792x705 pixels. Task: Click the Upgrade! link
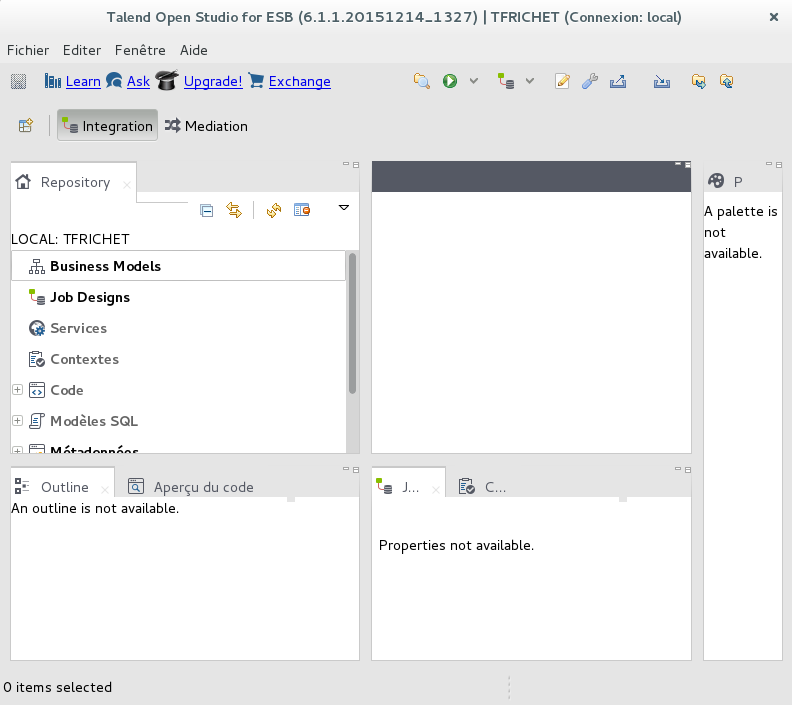pos(213,81)
